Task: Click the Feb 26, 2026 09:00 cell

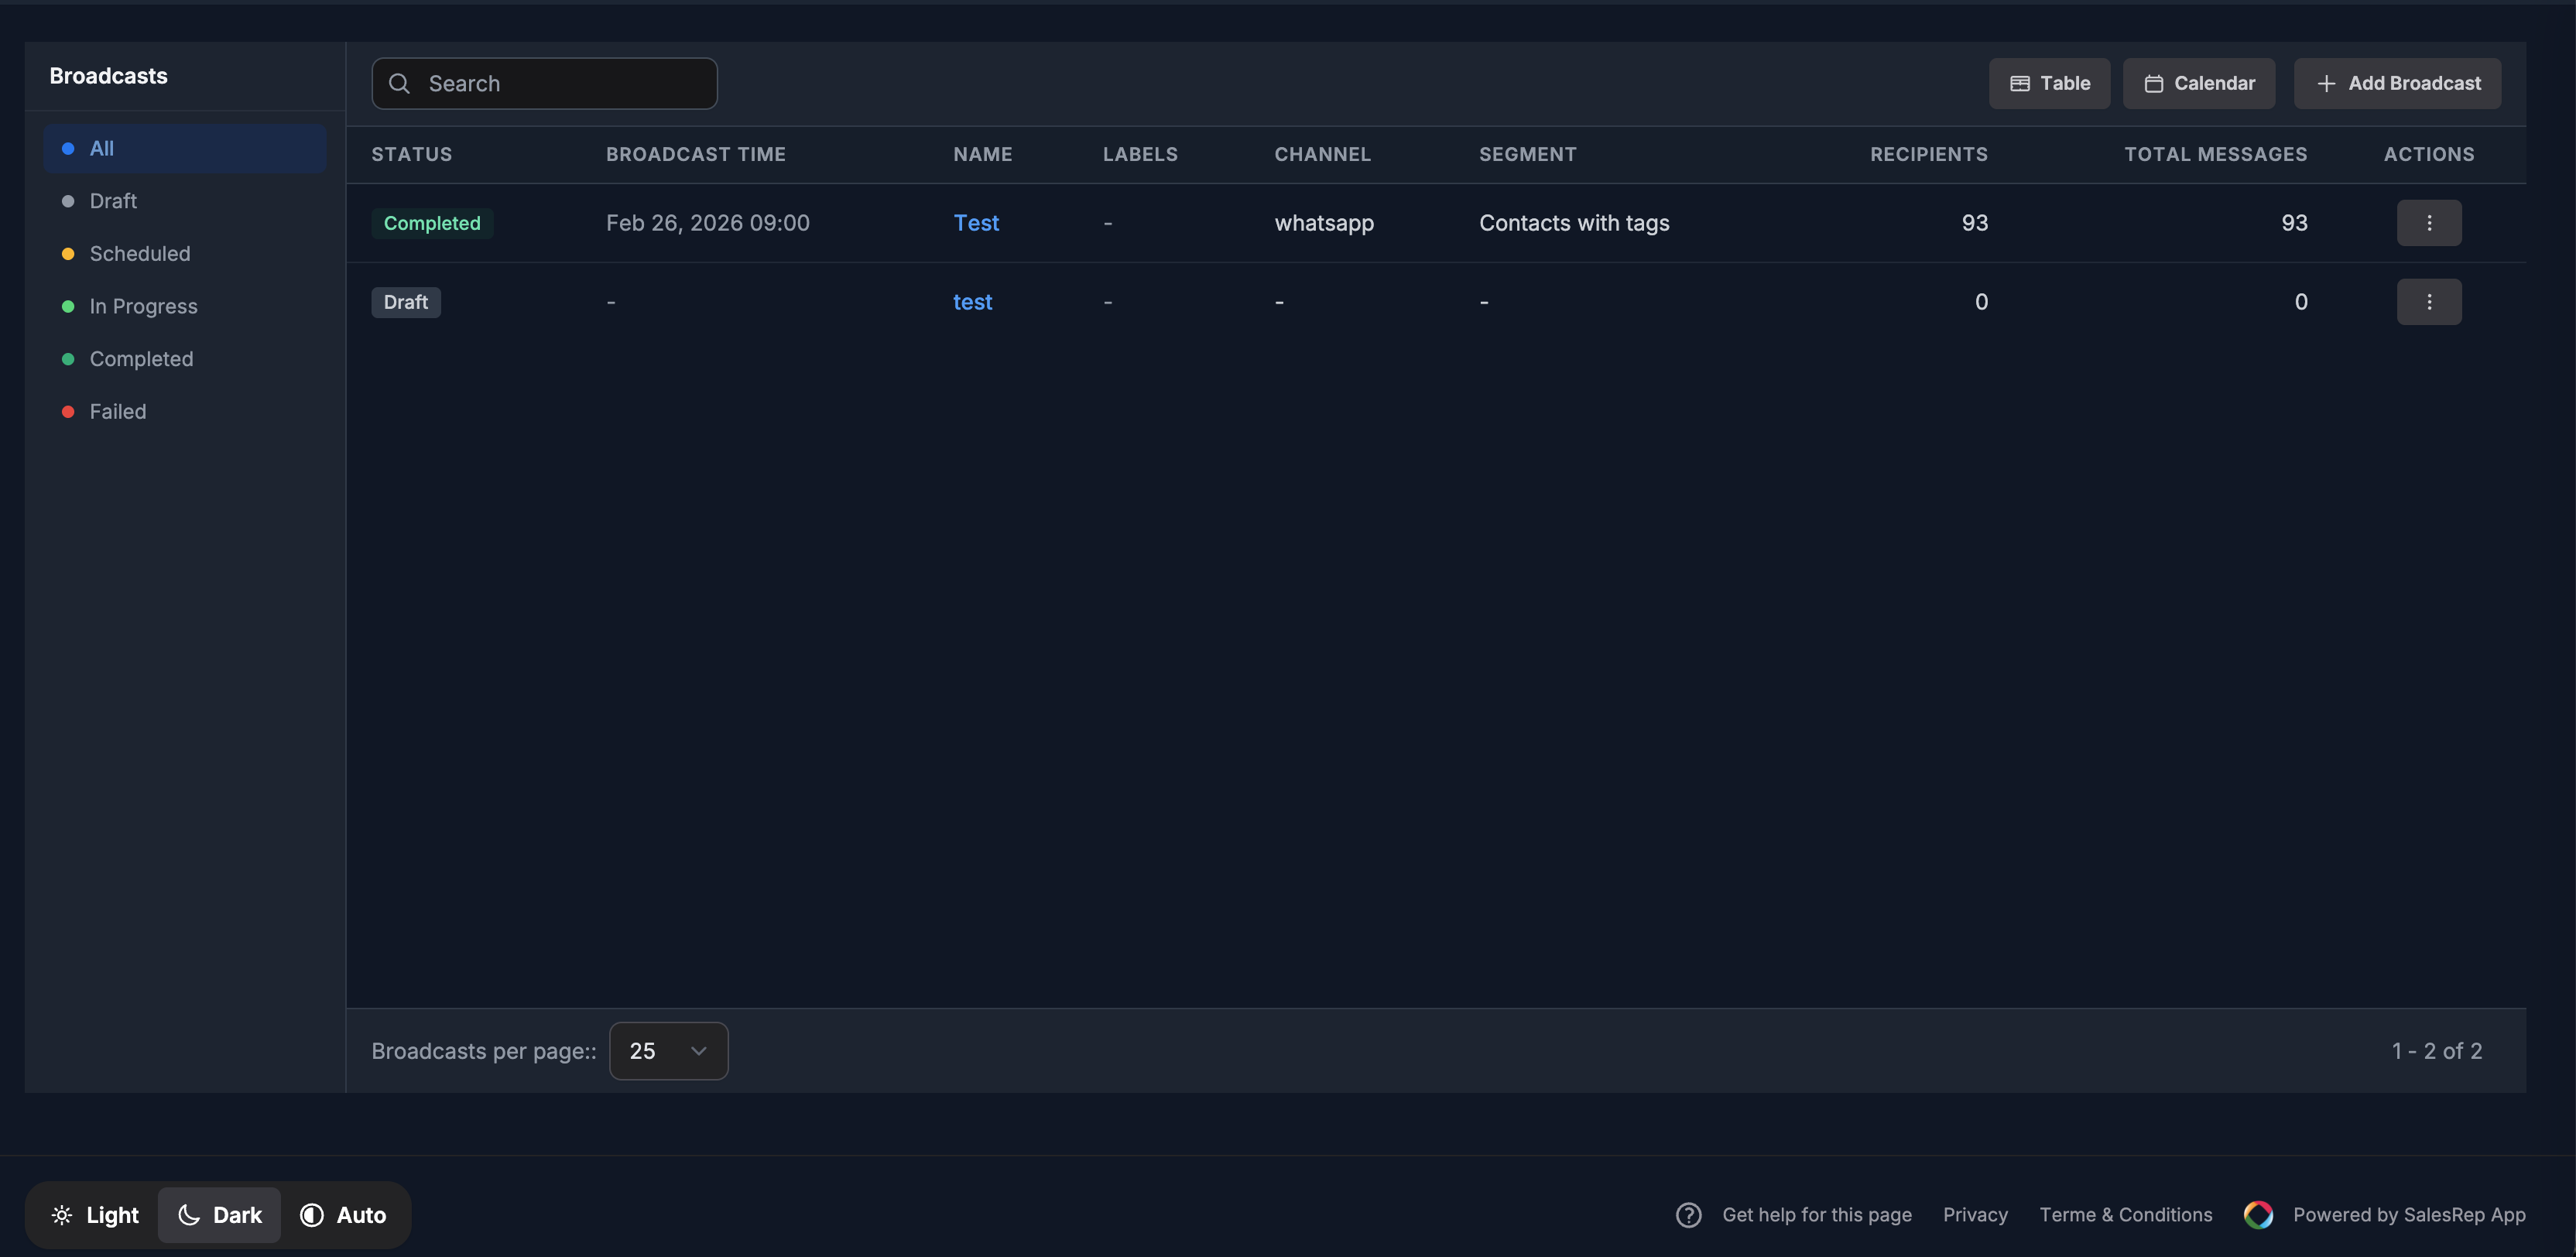Action: [708, 223]
